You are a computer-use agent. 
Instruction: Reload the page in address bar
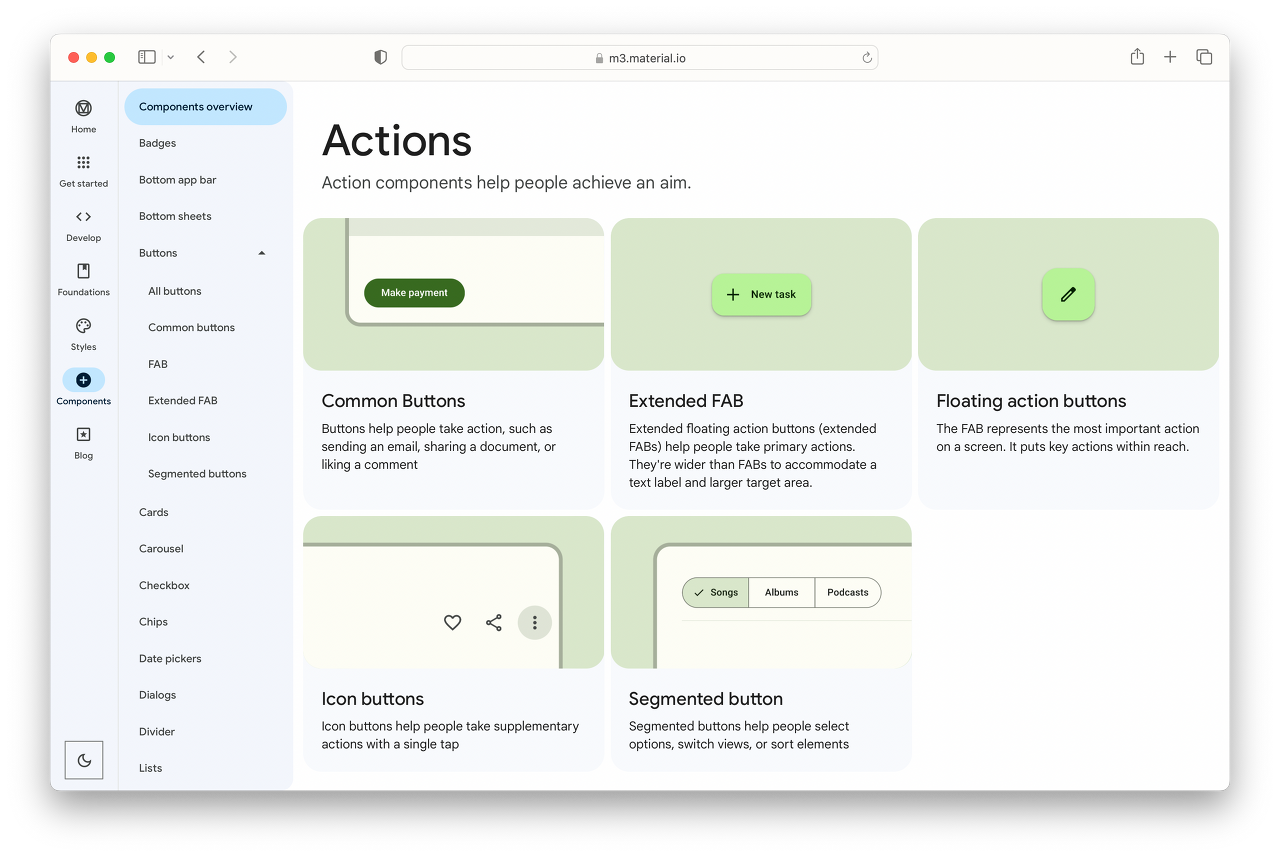coord(867,57)
